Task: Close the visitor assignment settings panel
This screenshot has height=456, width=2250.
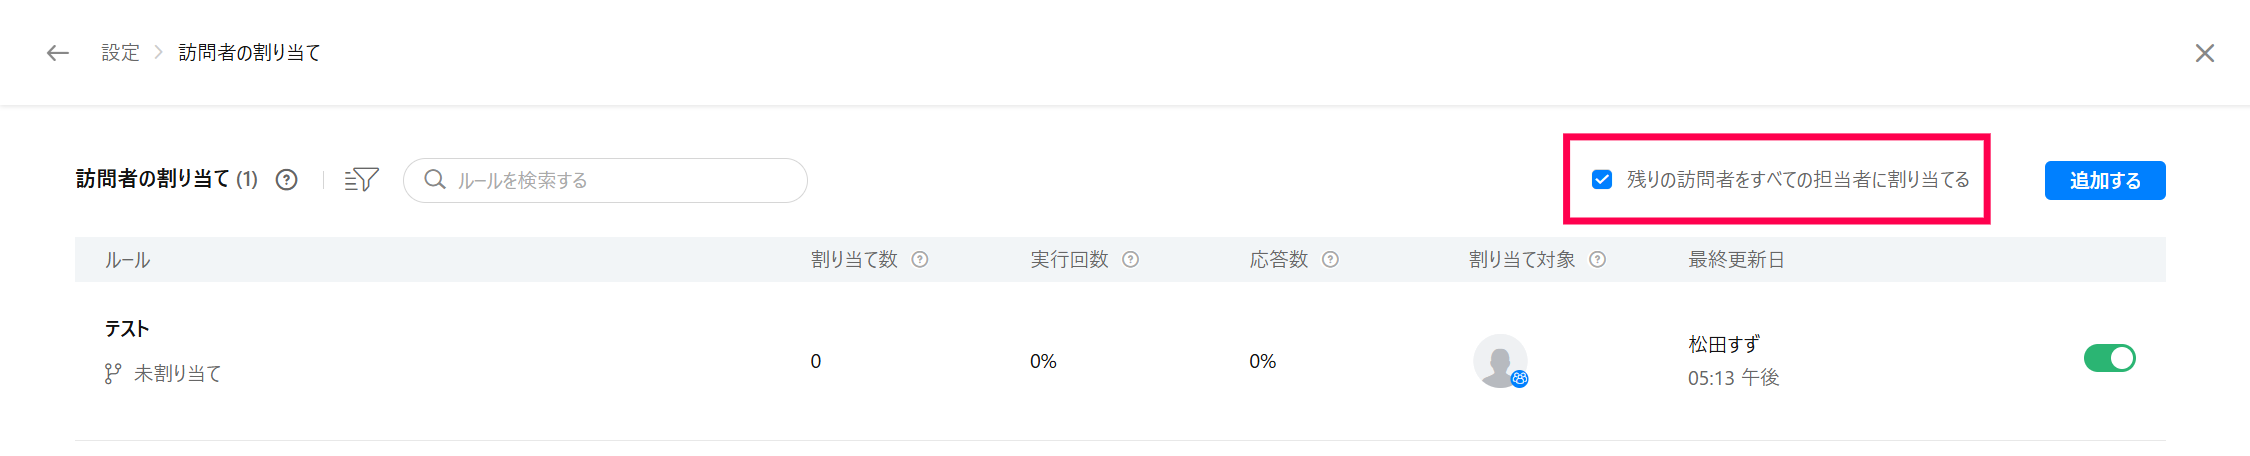Action: (x=2204, y=53)
